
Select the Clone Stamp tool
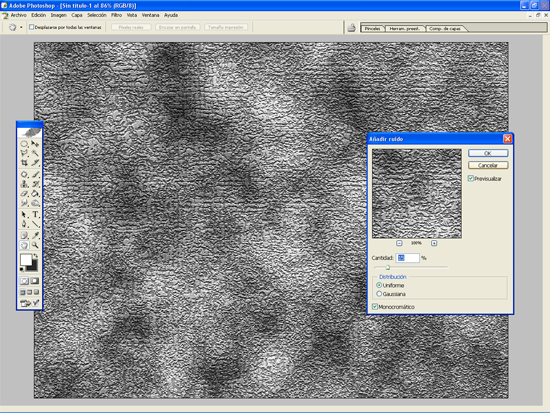[24, 184]
